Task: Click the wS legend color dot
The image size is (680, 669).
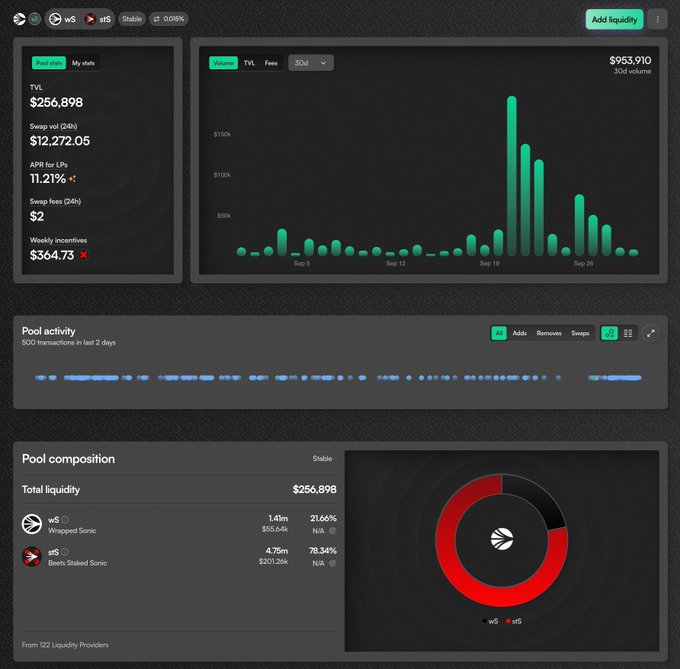Action: tap(485, 621)
